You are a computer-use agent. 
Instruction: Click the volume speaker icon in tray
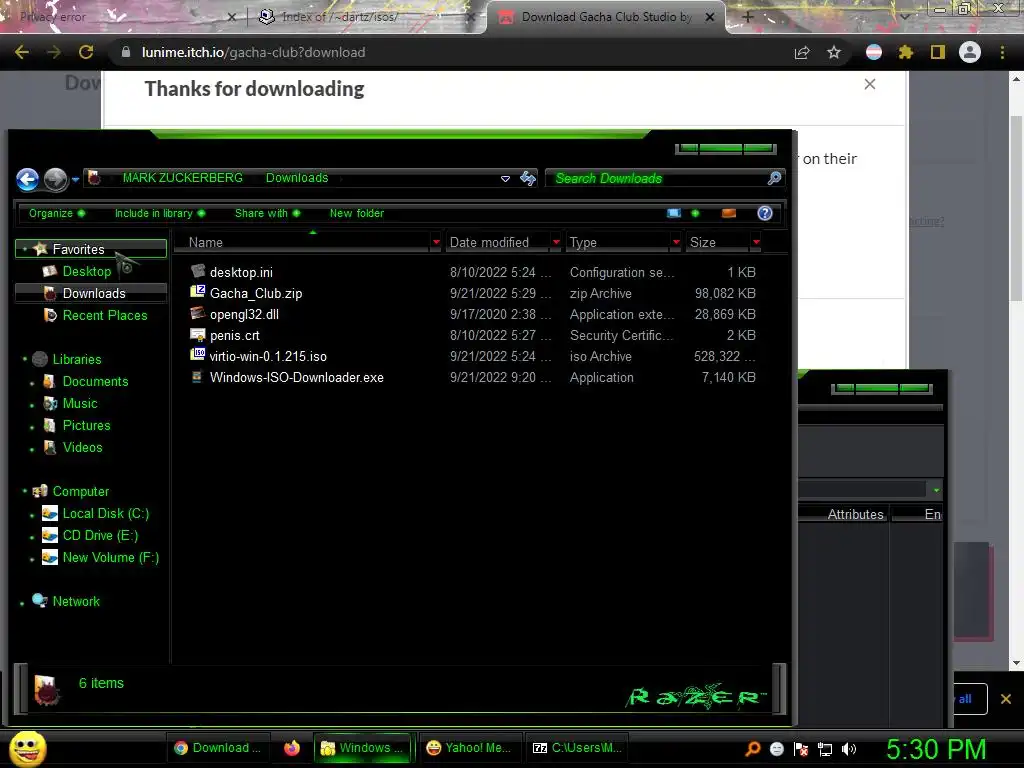[x=848, y=749]
